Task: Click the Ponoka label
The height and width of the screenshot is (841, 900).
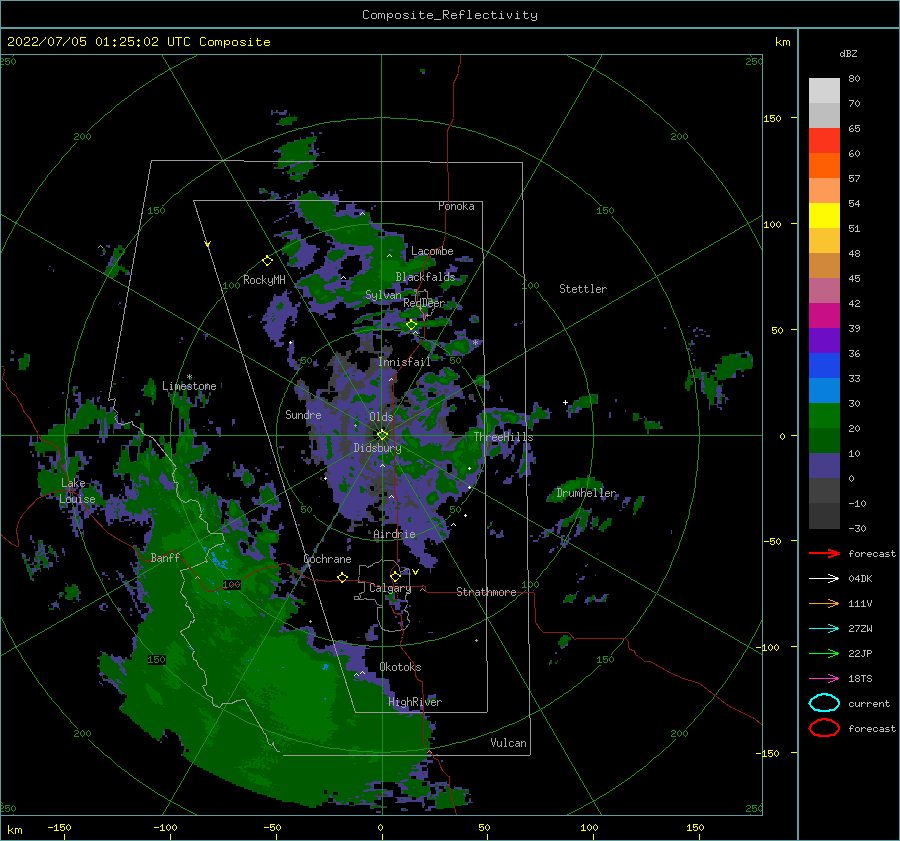Action: (456, 206)
